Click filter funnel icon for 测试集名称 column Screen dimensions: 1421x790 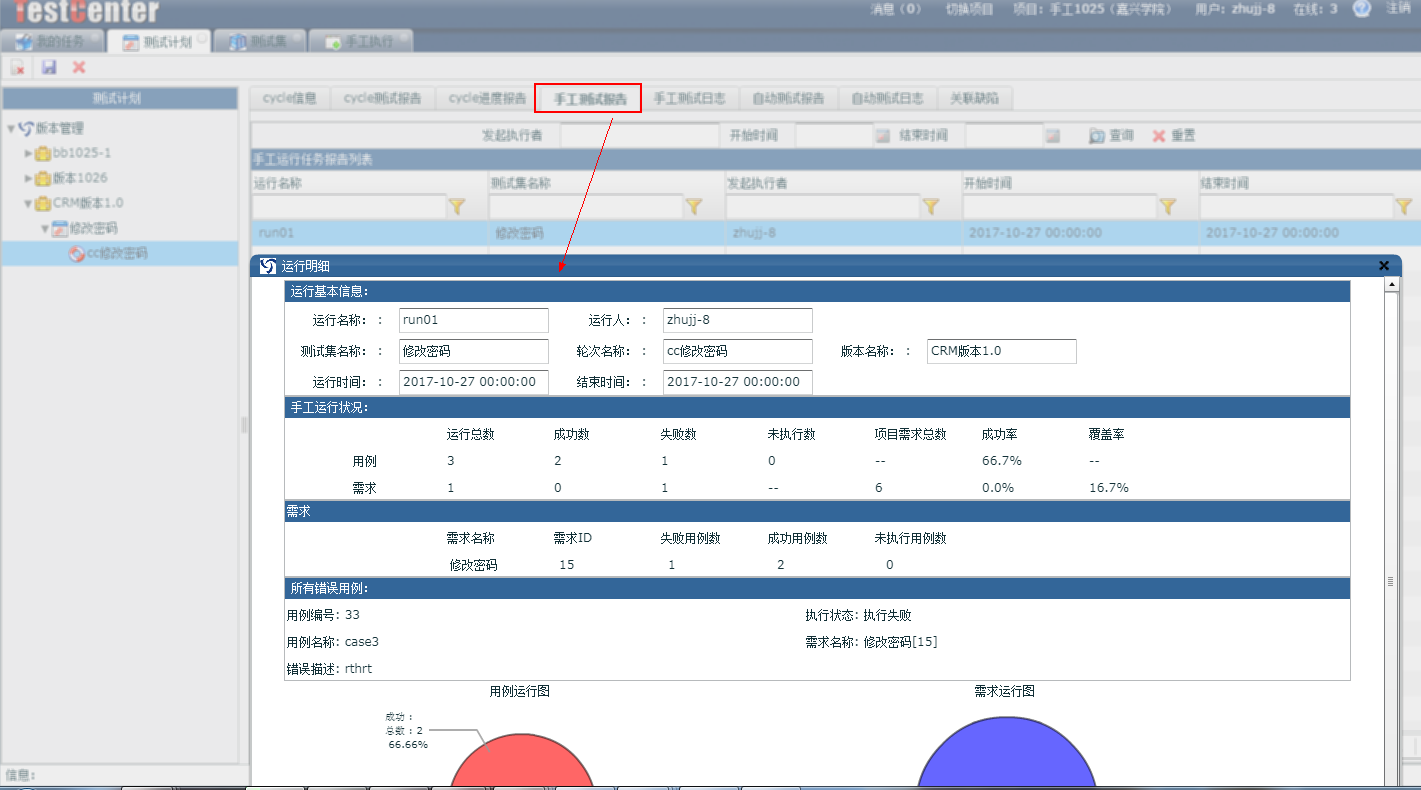click(694, 207)
